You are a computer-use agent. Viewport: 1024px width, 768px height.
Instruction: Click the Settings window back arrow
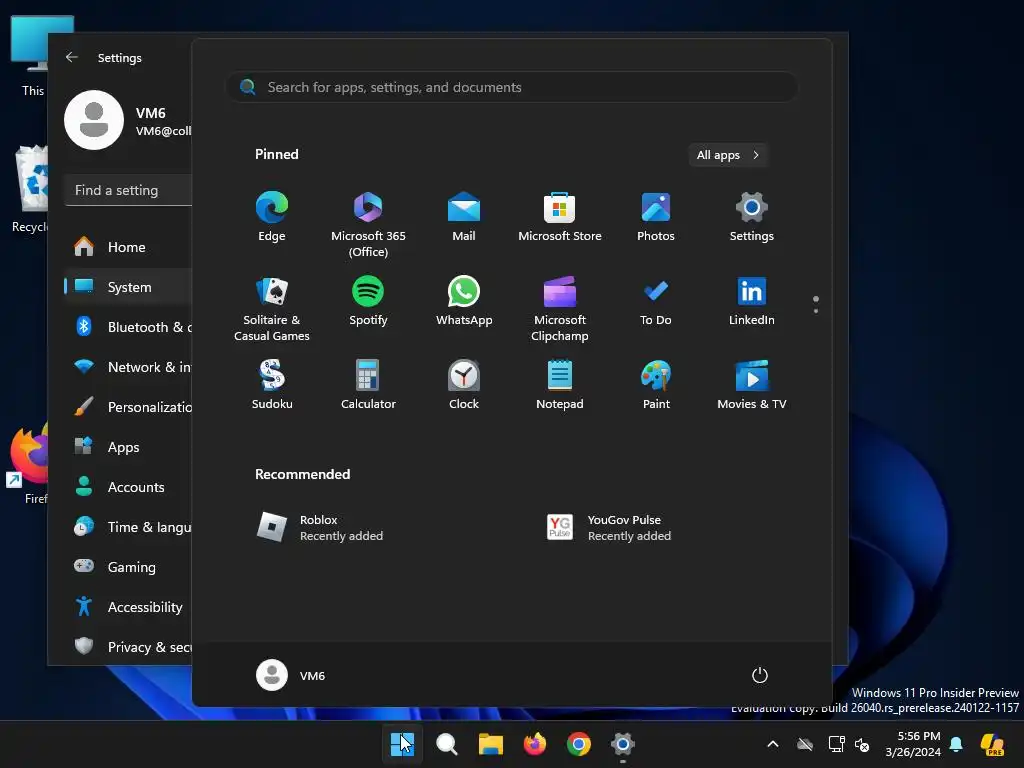72,57
